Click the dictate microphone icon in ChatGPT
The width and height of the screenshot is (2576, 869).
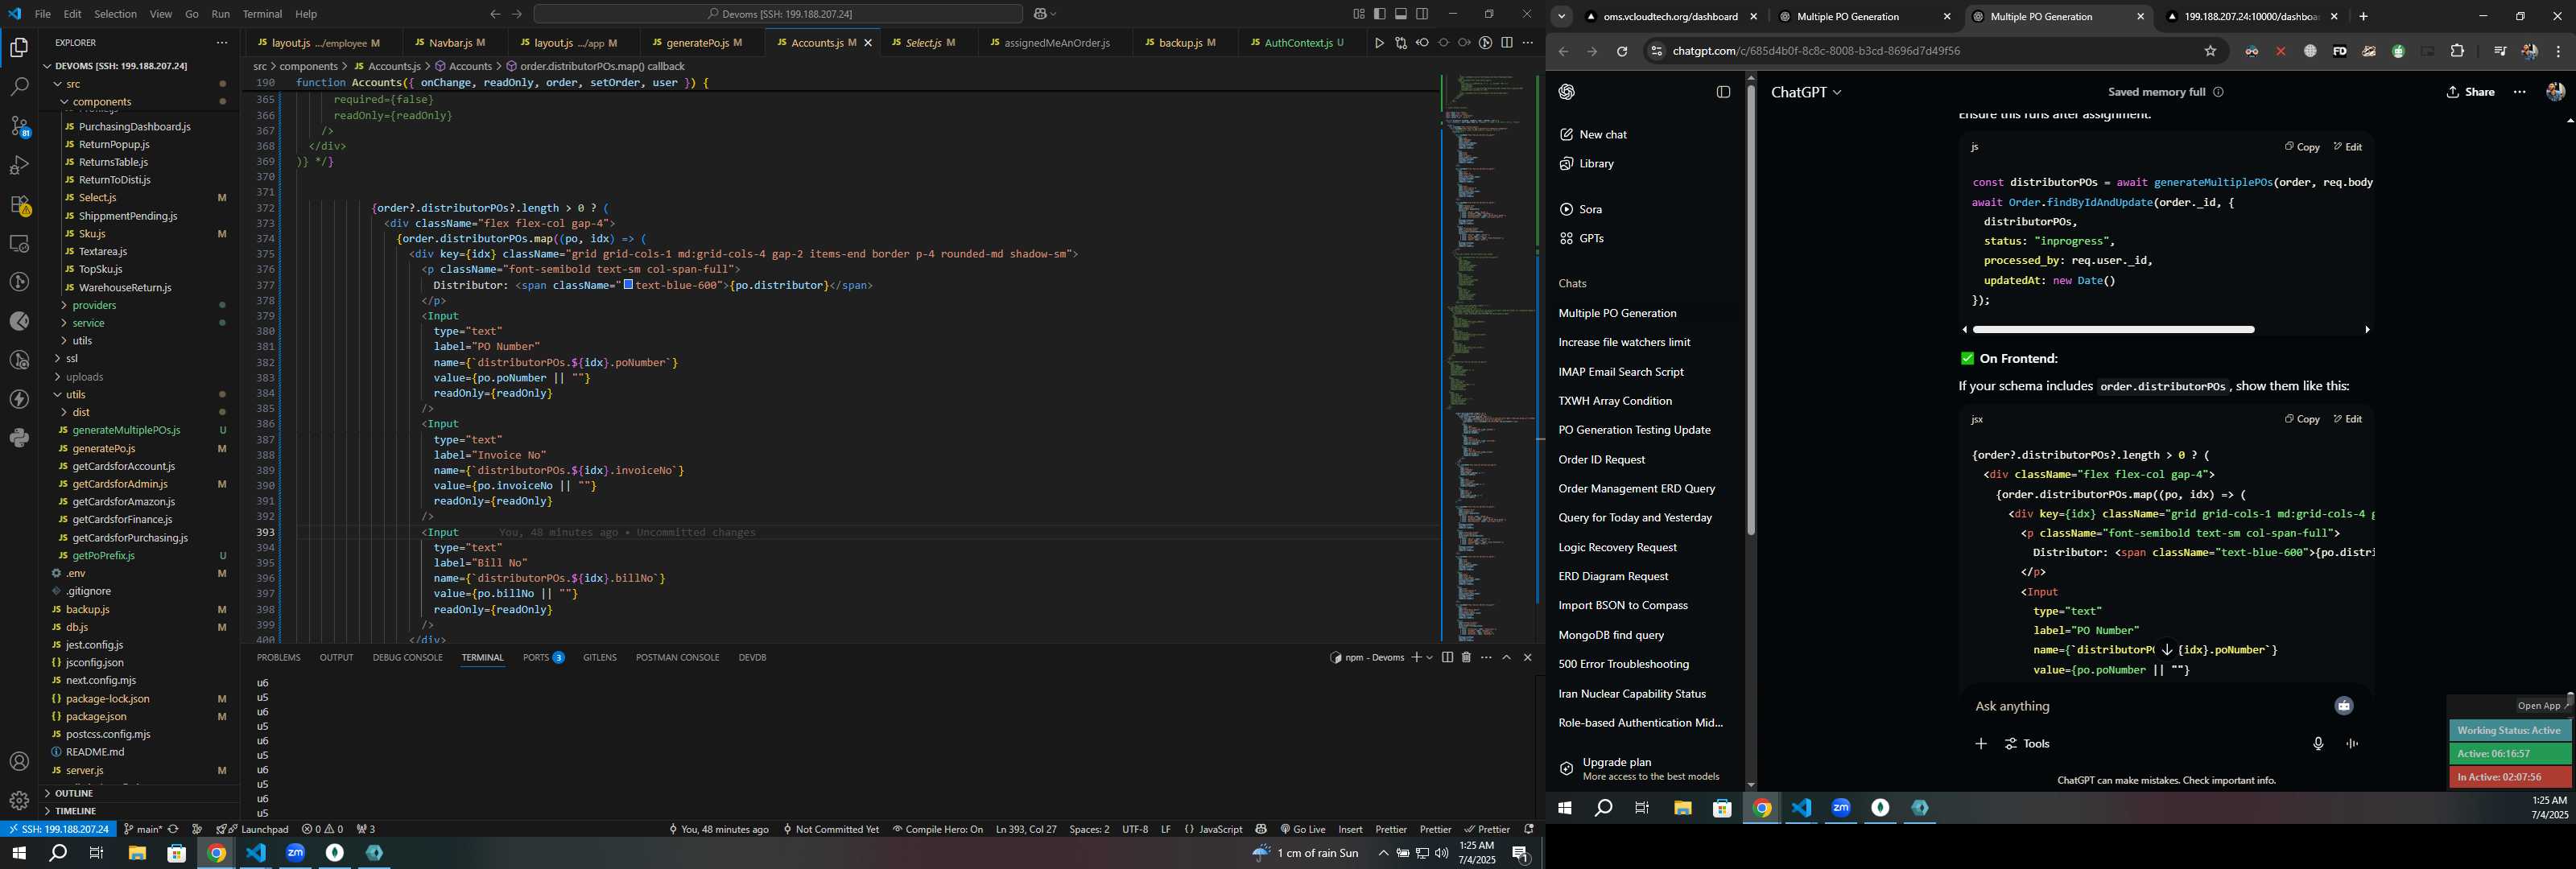click(2318, 744)
